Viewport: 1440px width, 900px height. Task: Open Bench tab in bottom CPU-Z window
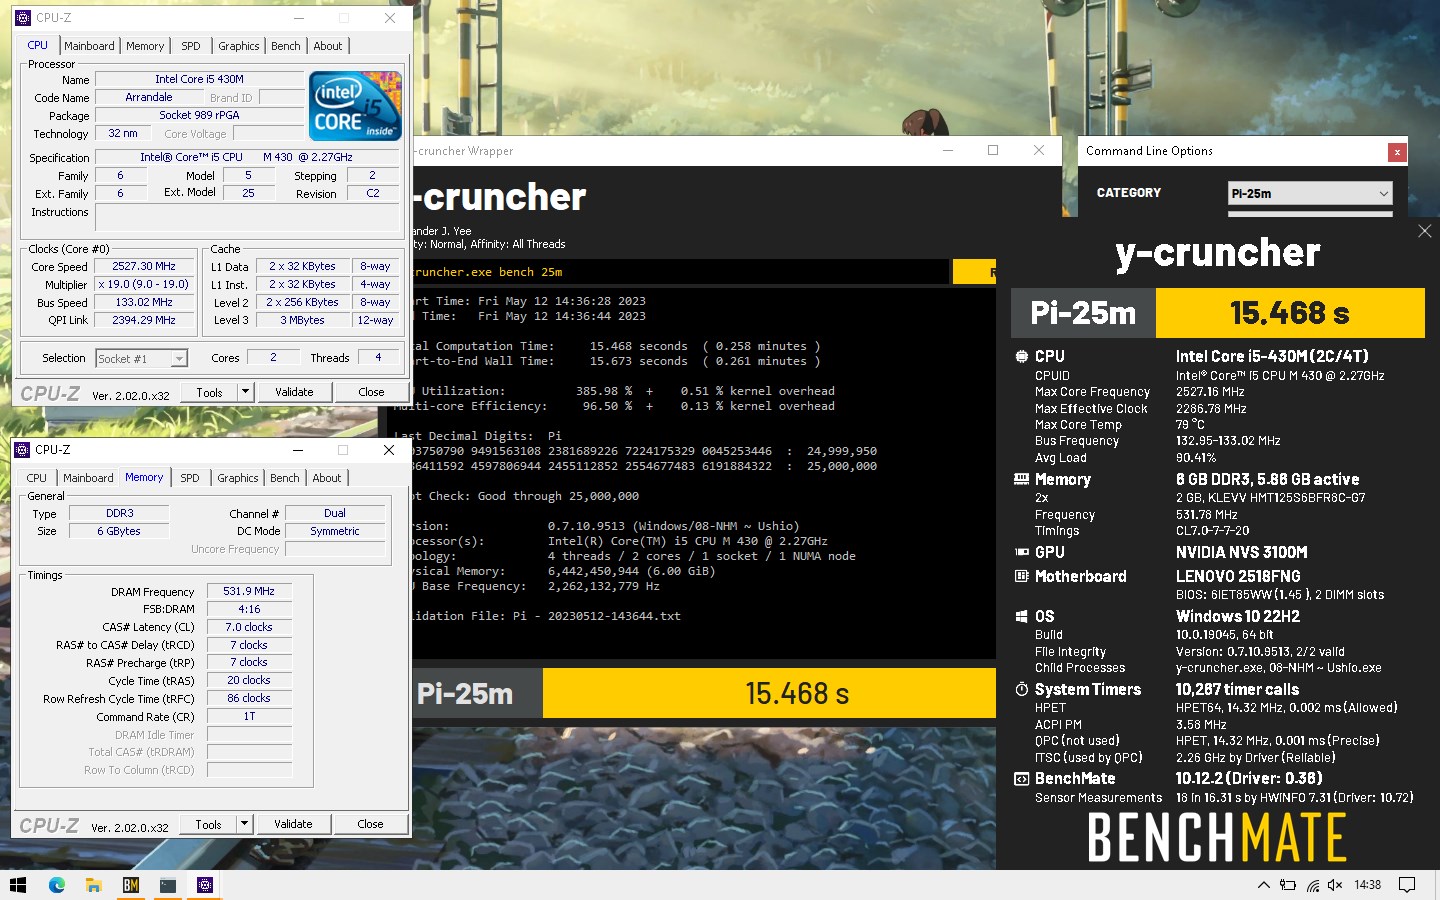pyautogui.click(x=285, y=478)
